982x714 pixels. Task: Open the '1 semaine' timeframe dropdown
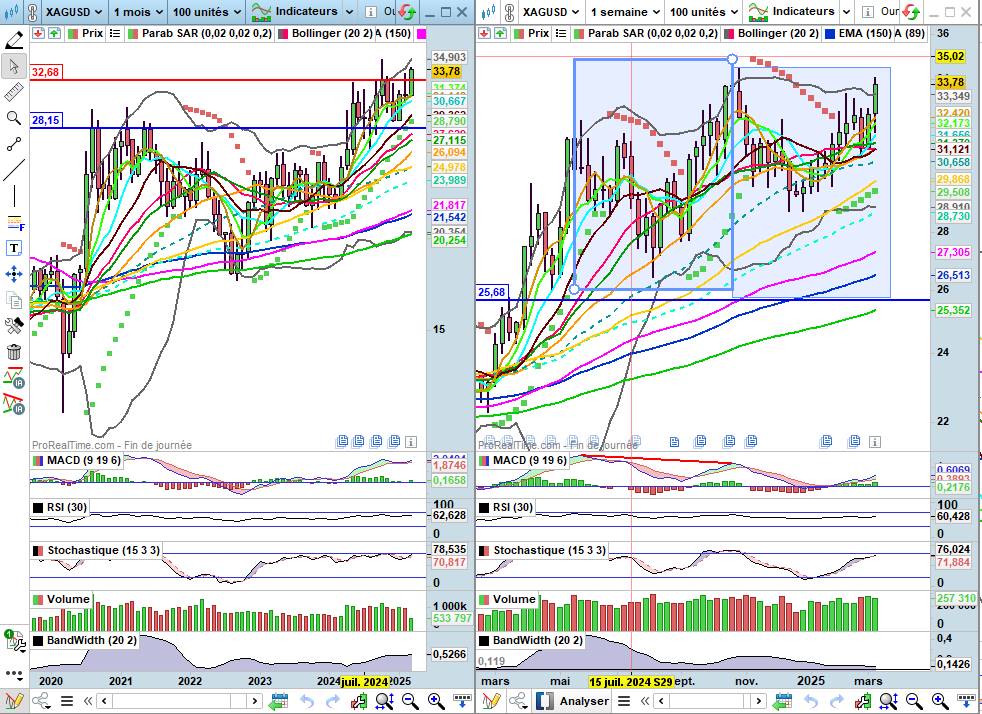pos(624,11)
